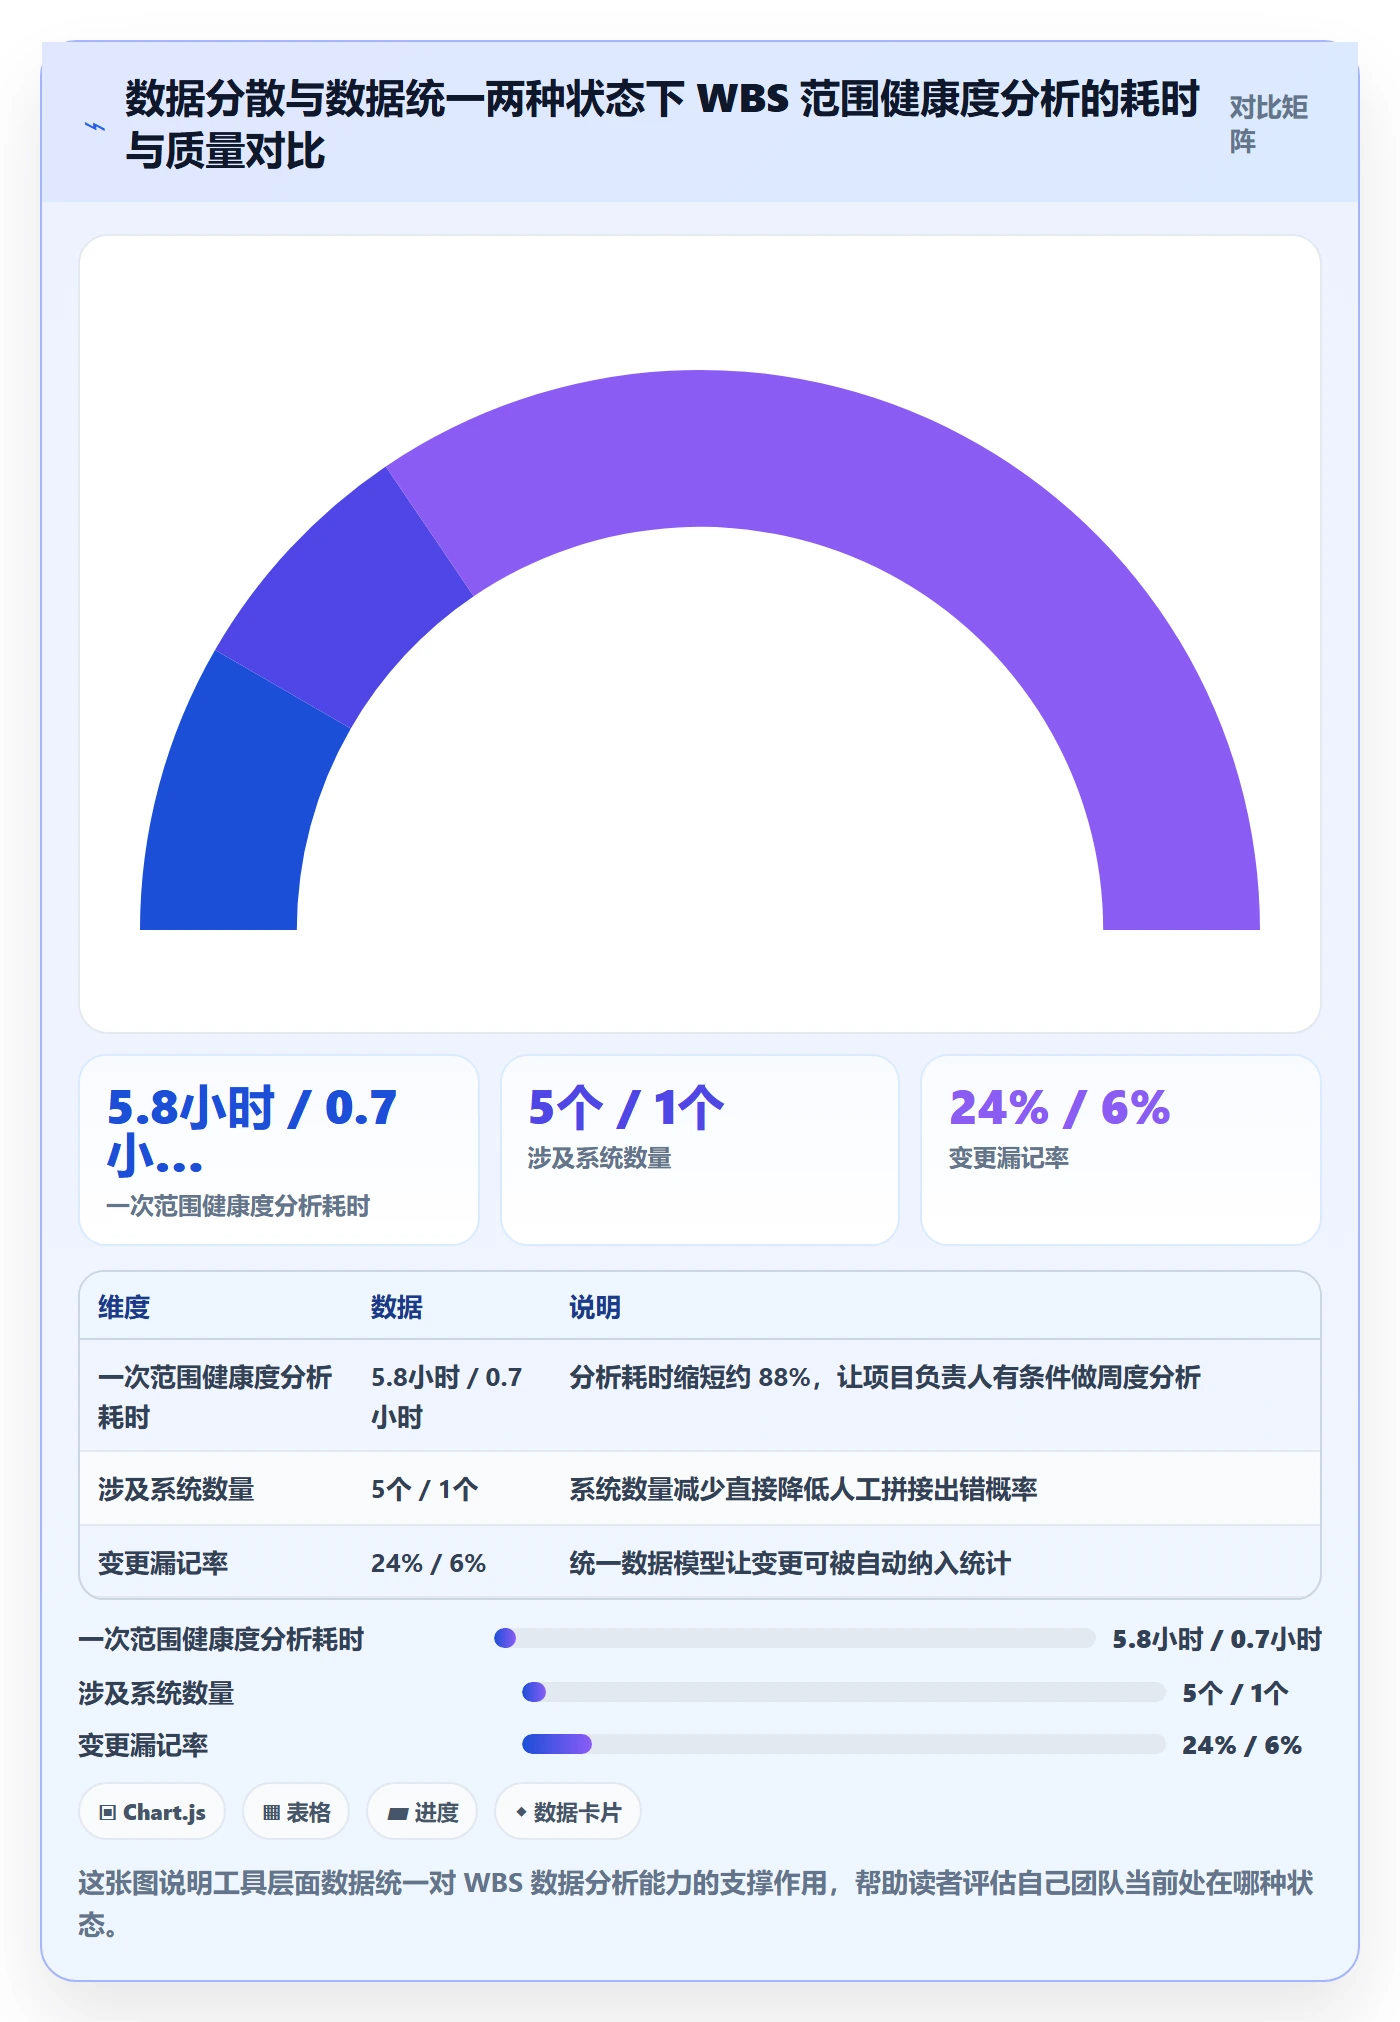Open the 5个 / 1个 涉及系统数量 card
1400x2022 pixels.
(699, 1150)
